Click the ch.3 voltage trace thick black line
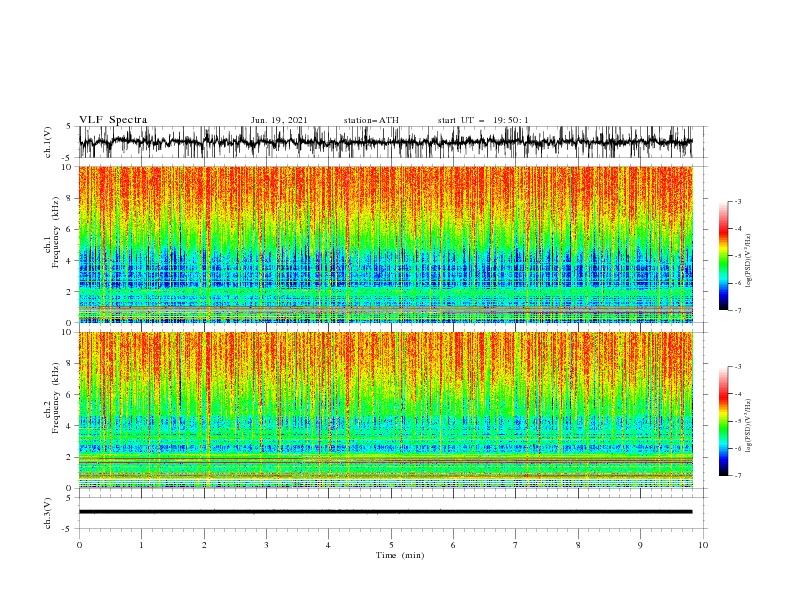Viewport: 792px width, 612px height. 385,512
